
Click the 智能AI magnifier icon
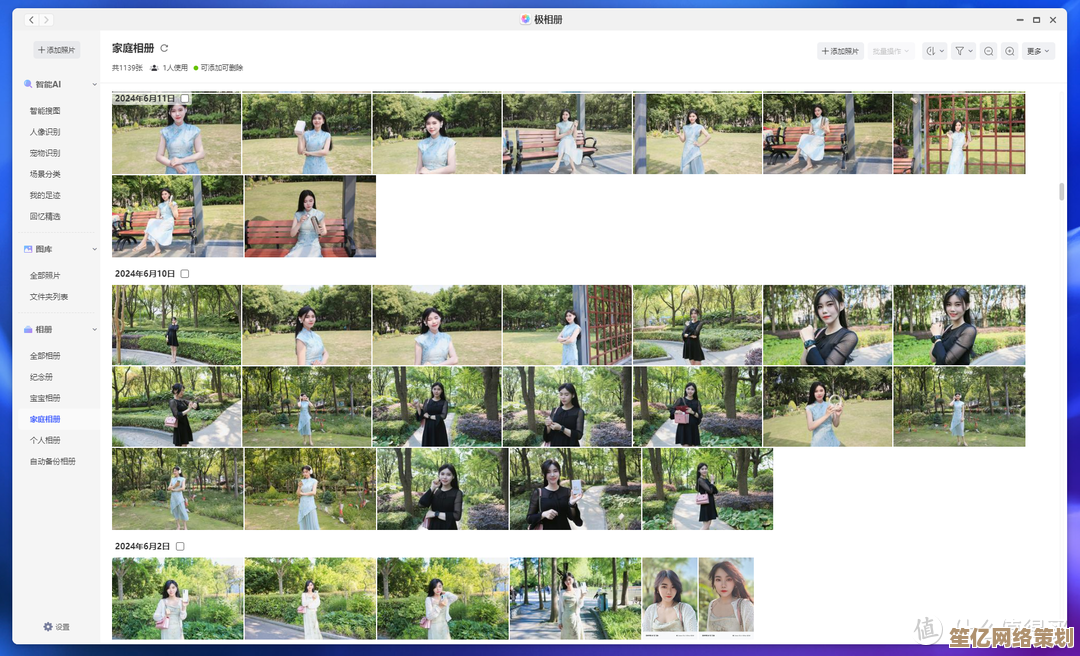[28, 85]
